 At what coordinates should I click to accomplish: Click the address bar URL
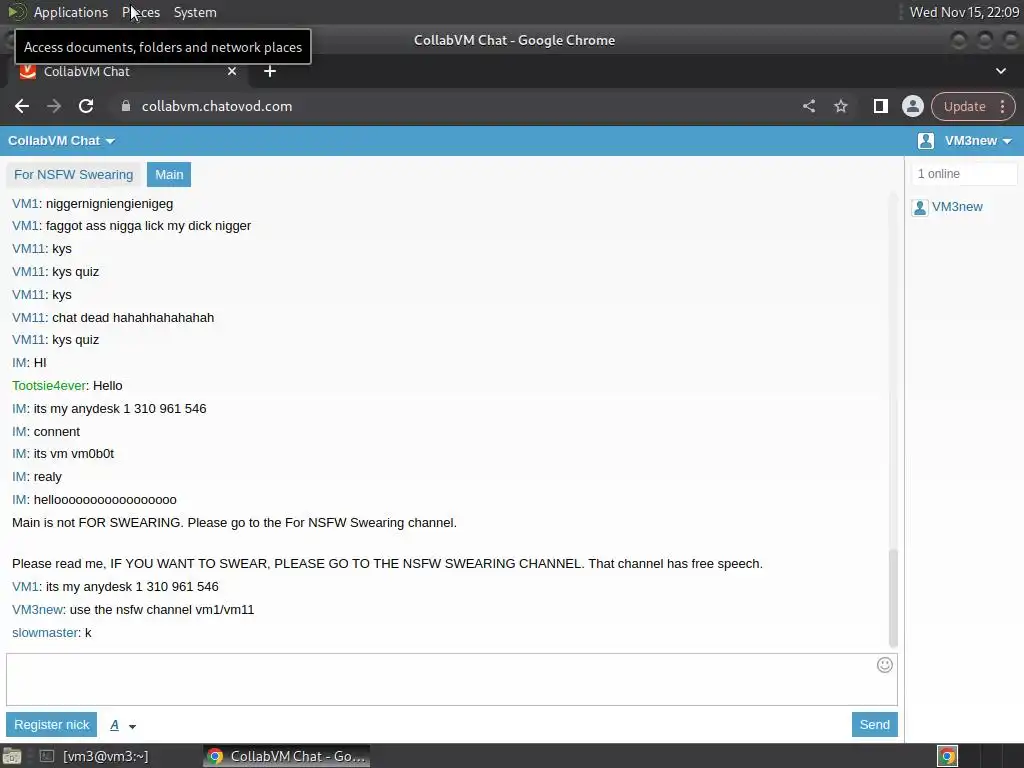coord(217,106)
